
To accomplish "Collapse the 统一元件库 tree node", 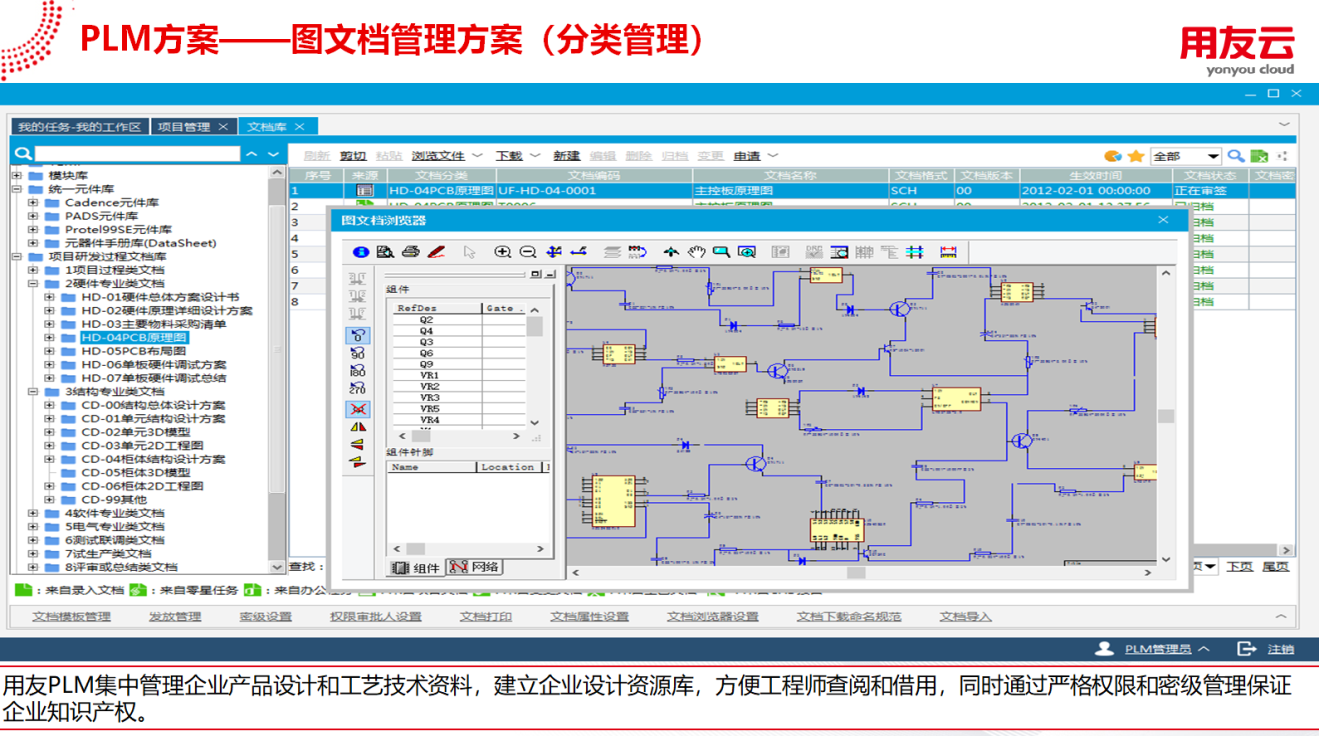I will click(16, 189).
